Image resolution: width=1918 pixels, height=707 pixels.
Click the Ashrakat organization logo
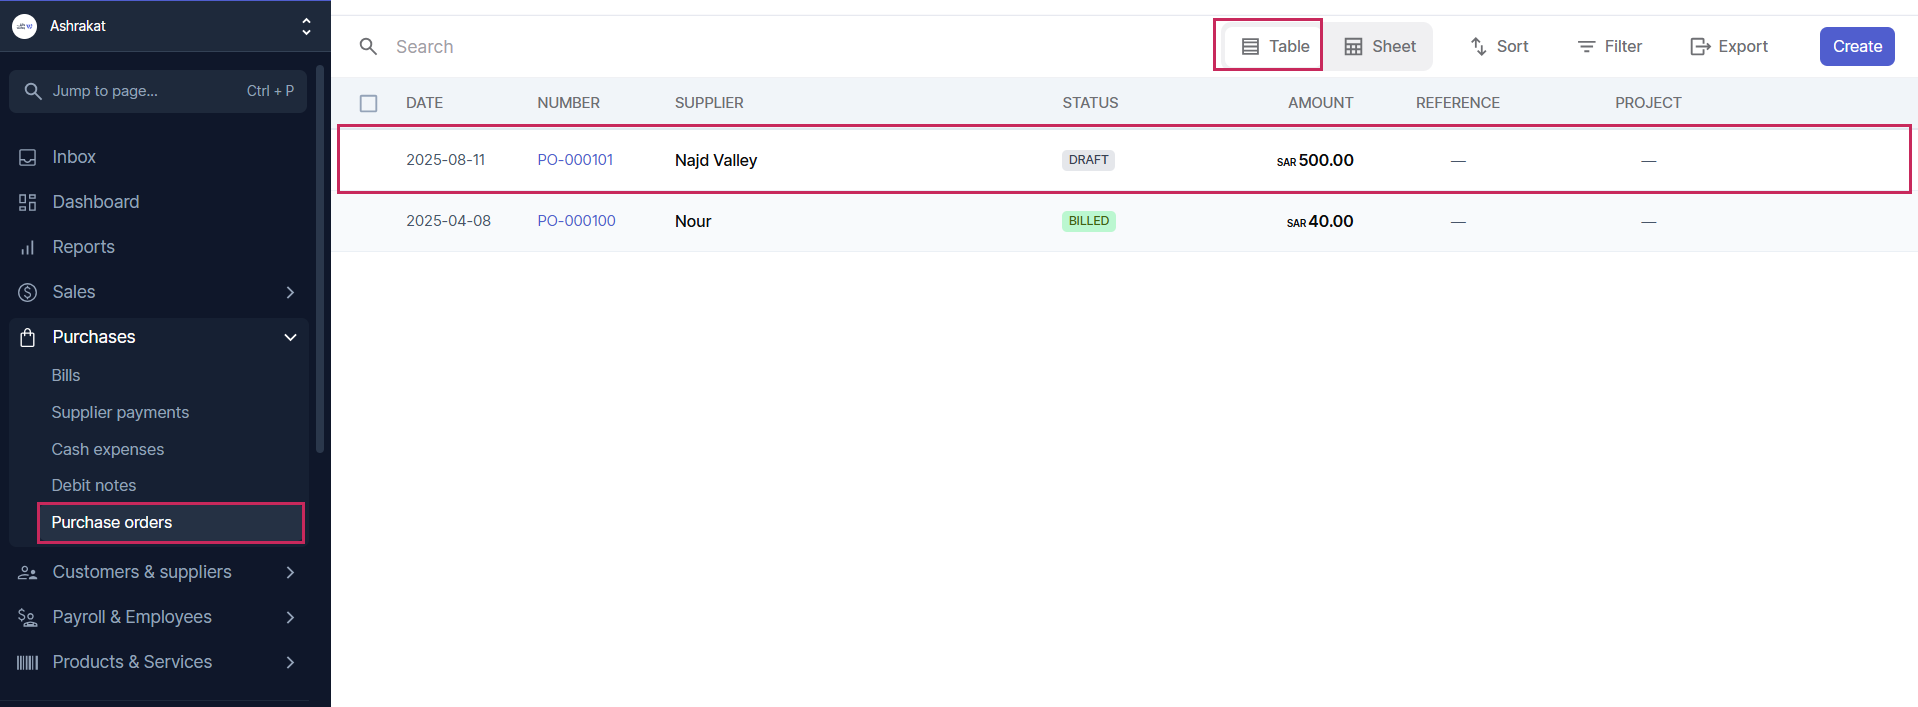coord(25,26)
